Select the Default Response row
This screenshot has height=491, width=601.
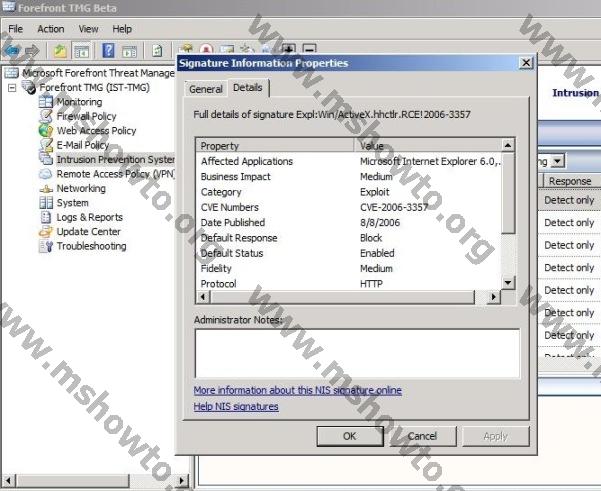coord(349,238)
